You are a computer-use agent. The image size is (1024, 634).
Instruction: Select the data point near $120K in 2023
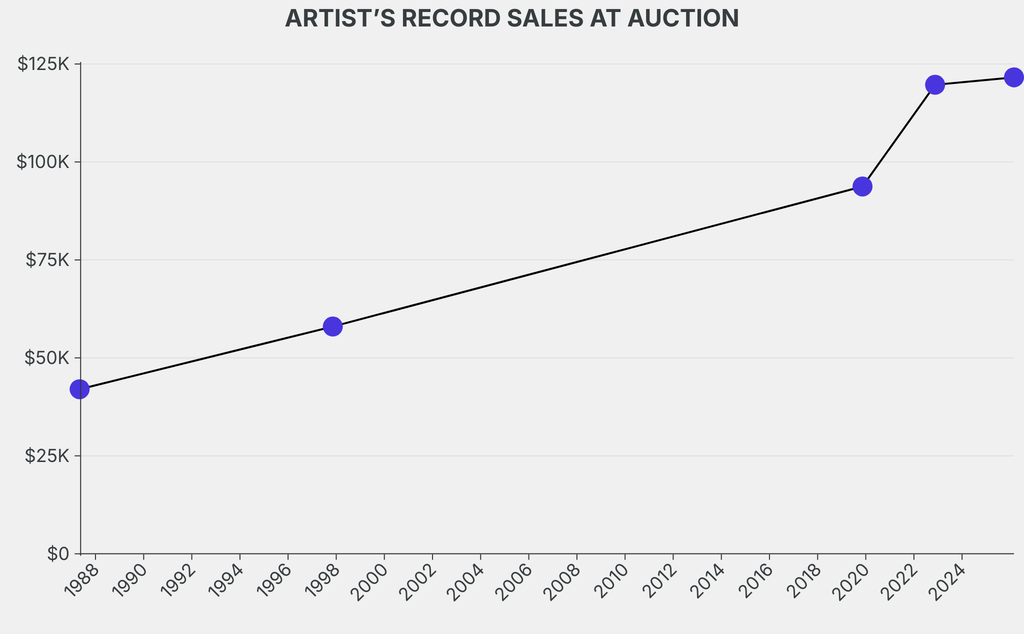(935, 85)
